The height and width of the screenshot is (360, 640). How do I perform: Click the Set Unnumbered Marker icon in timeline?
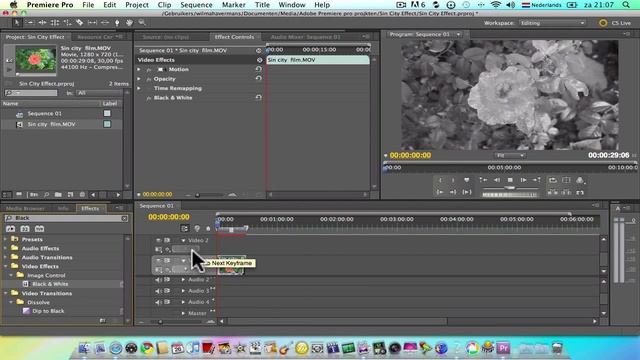tap(208, 229)
